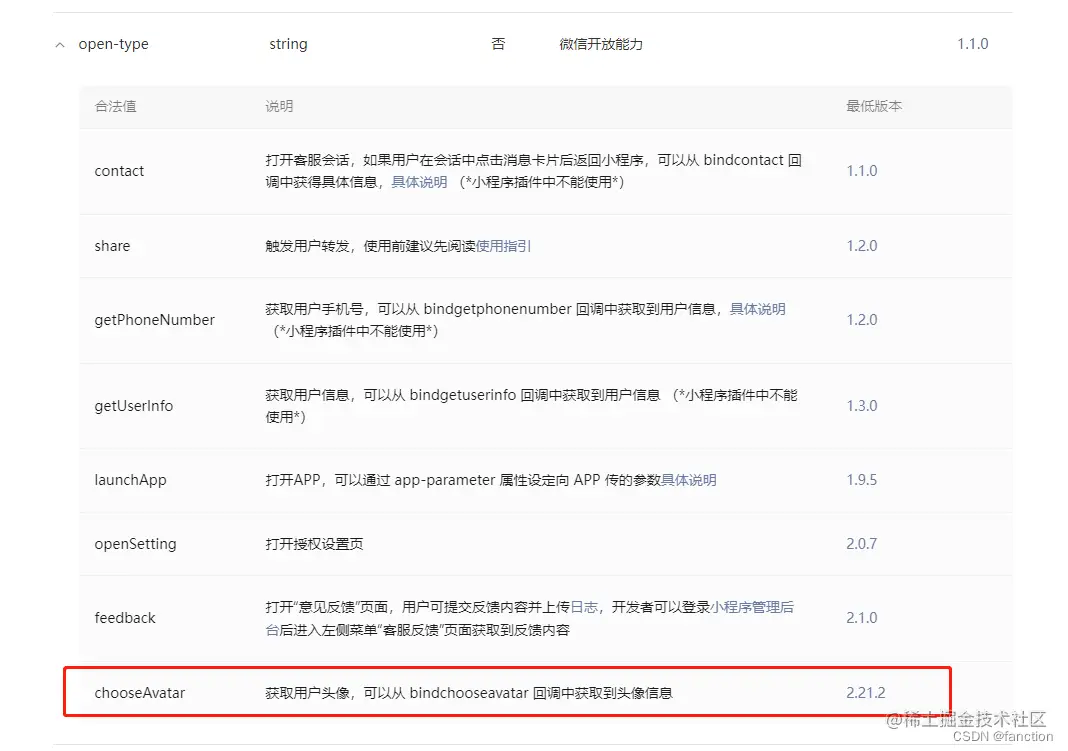
Task: Select the 'feedback' value cell
Action: pyautogui.click(x=125, y=618)
